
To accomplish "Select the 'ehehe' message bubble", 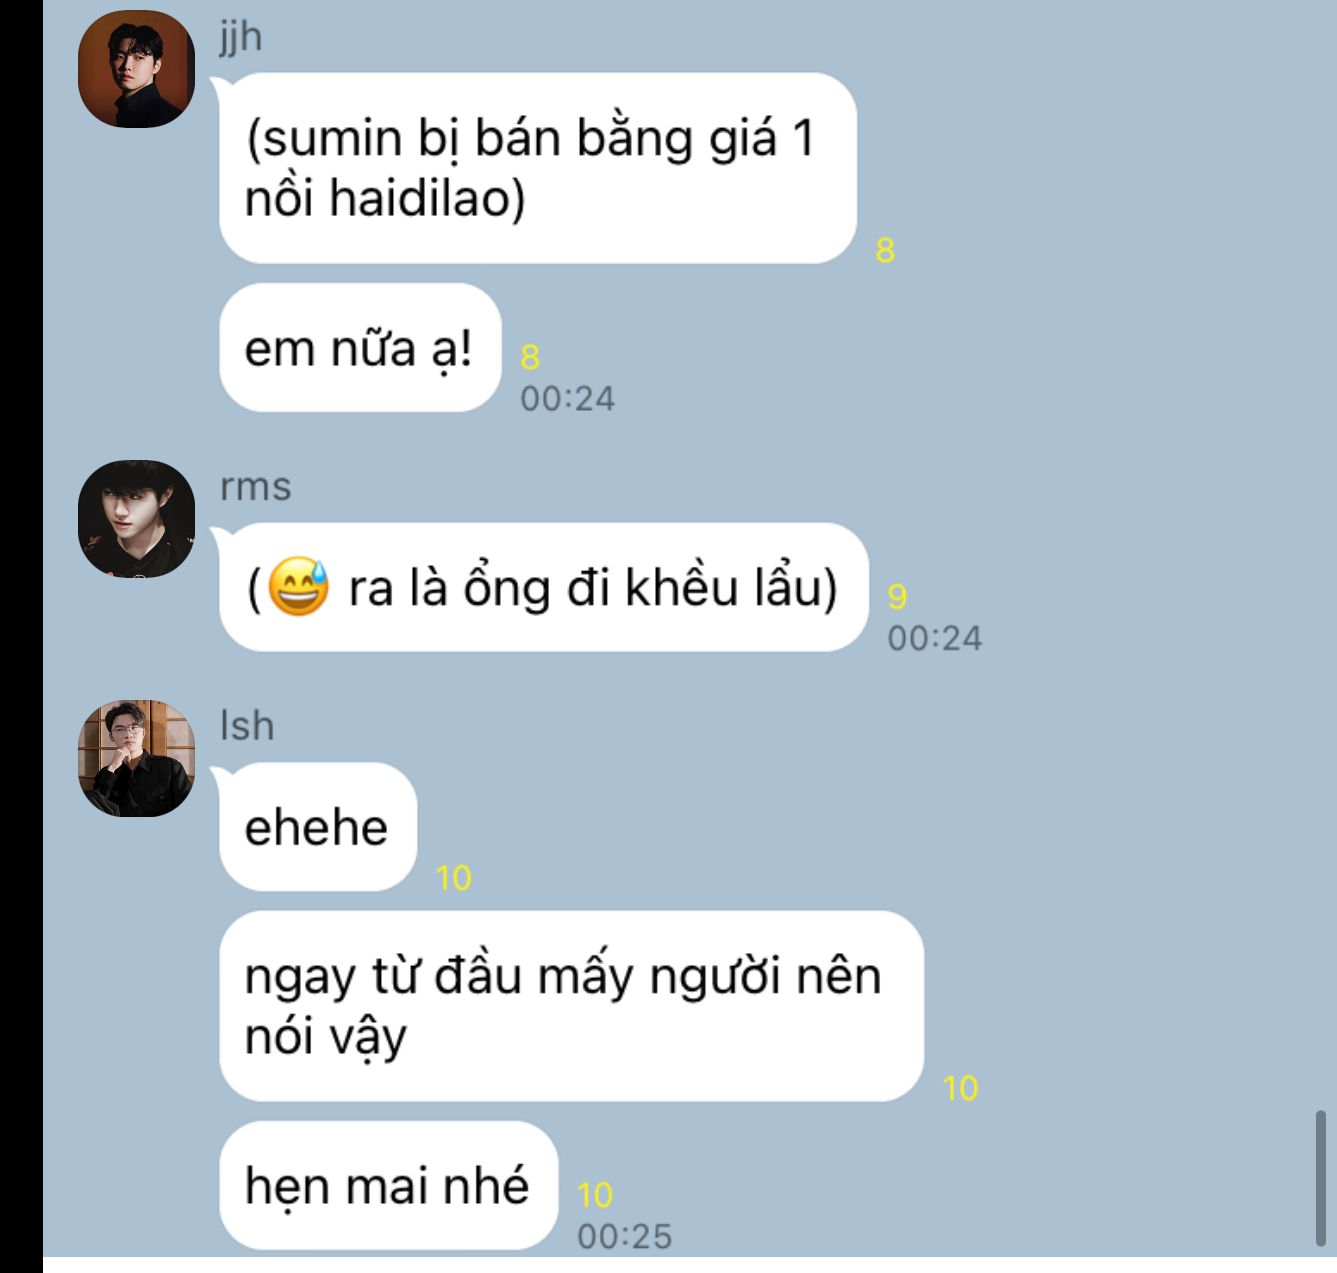I will [x=318, y=827].
